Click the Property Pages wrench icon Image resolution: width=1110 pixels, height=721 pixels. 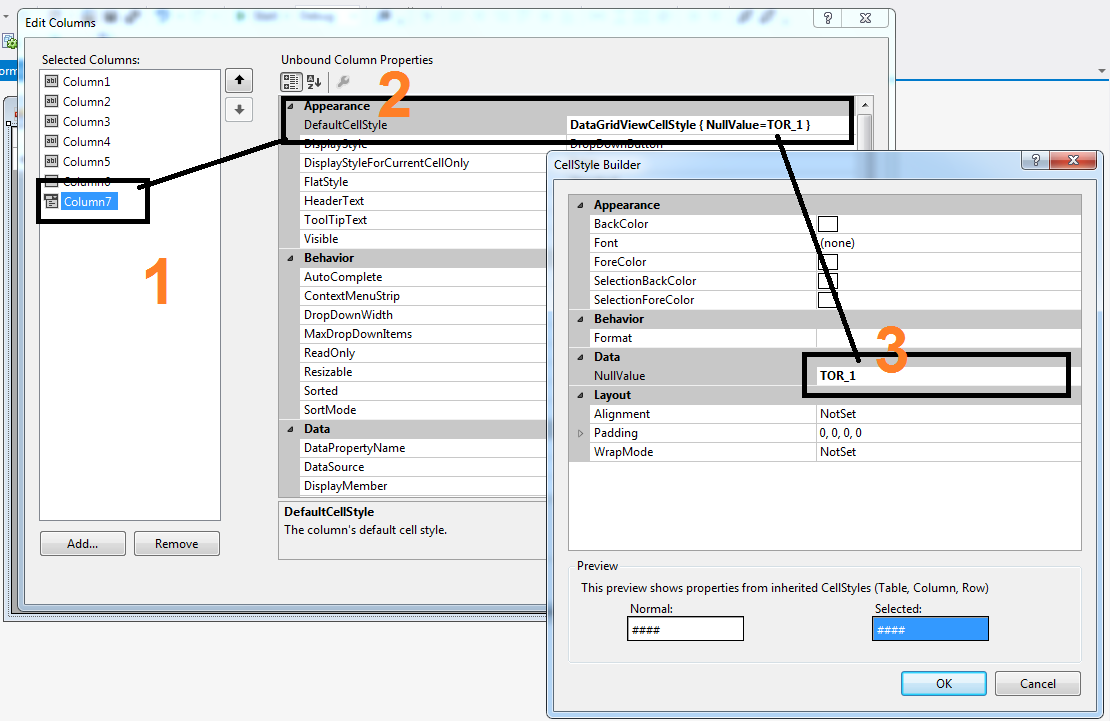pos(343,82)
